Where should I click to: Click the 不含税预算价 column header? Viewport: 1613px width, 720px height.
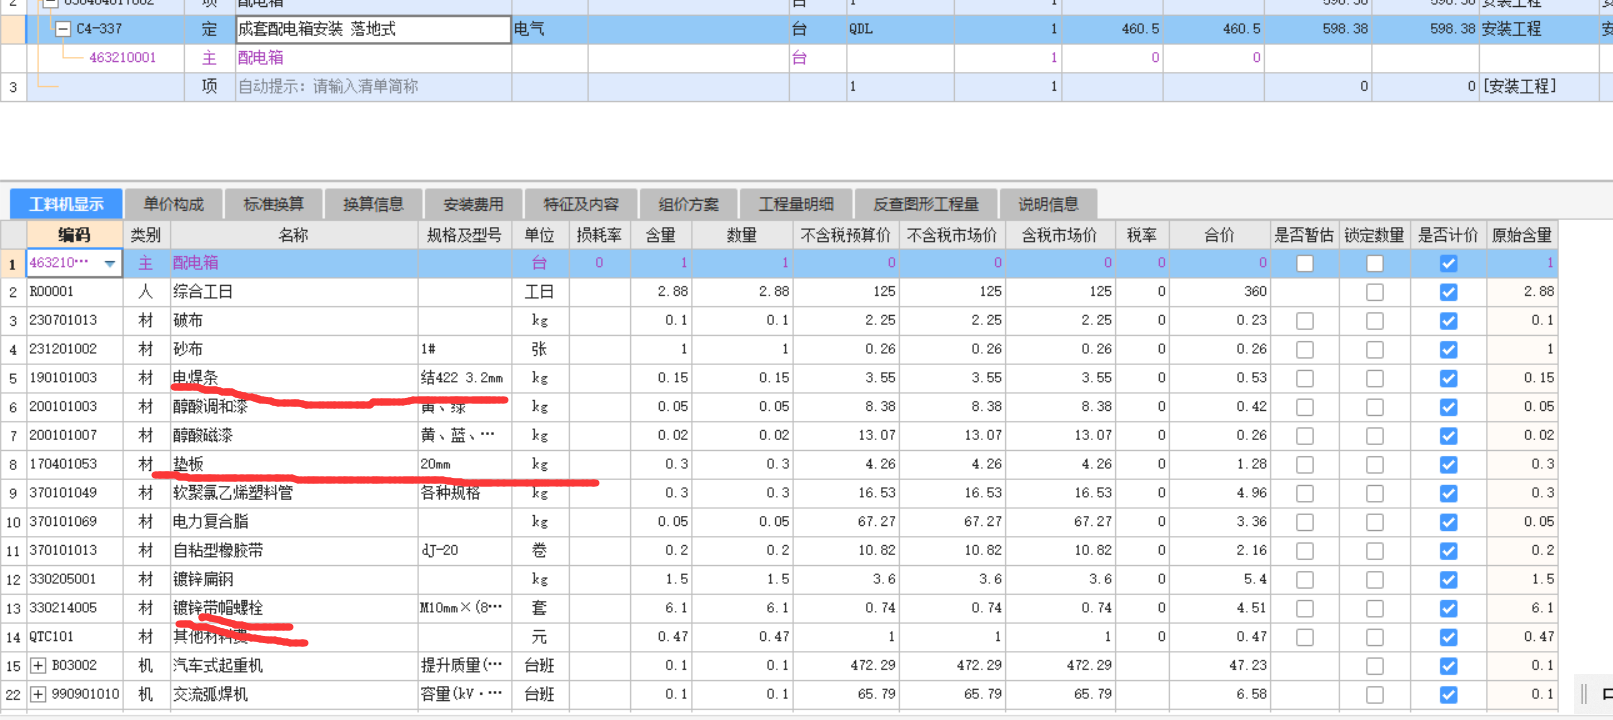845,235
